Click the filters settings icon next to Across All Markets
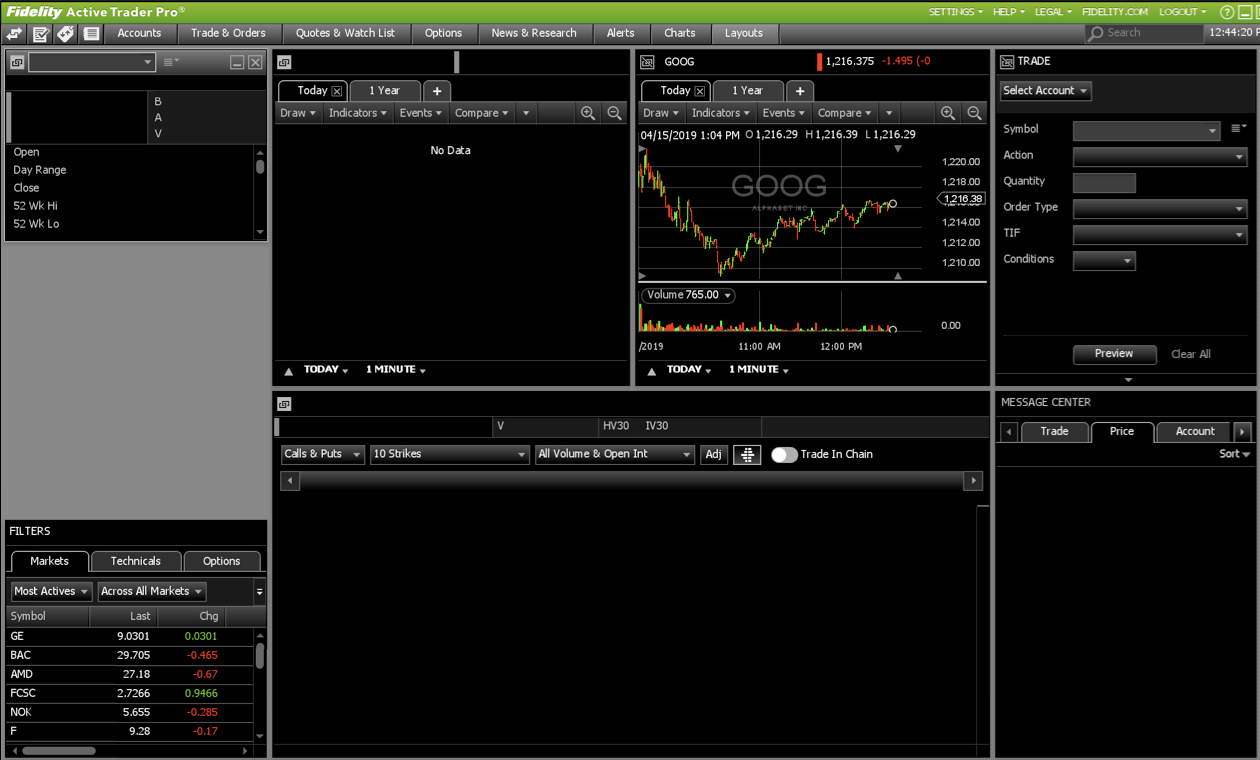 click(x=259, y=591)
